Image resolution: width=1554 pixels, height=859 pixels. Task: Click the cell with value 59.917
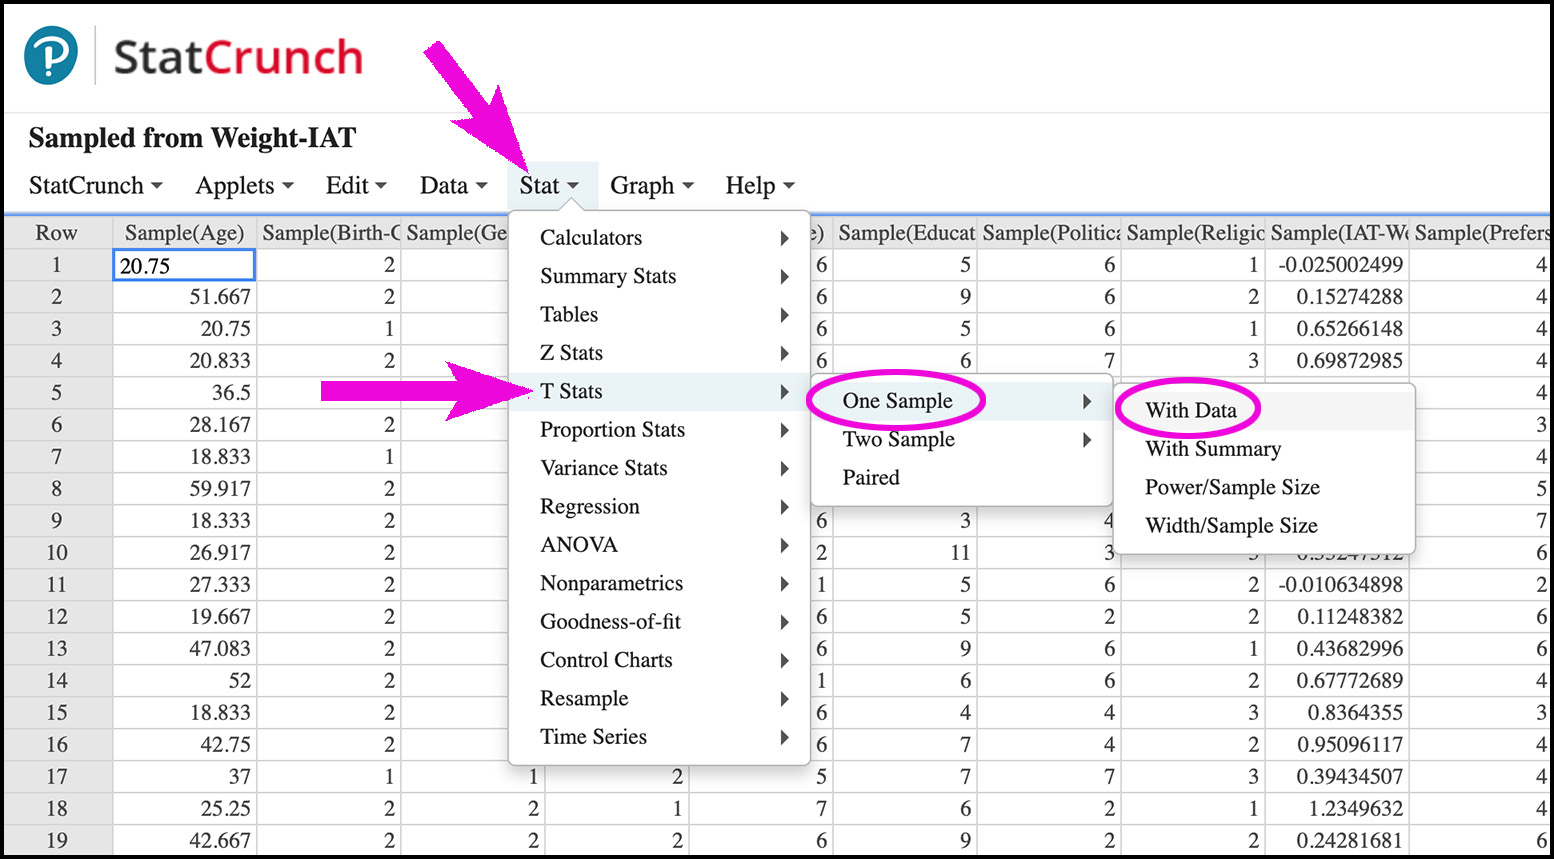[x=184, y=489]
